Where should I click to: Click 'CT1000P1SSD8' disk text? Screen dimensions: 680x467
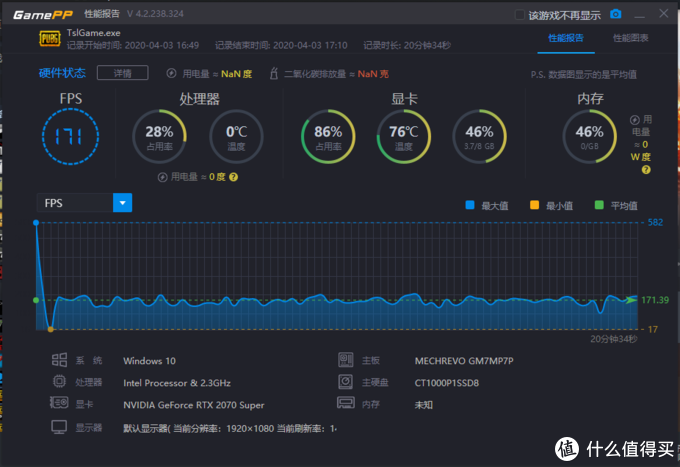tap(447, 383)
